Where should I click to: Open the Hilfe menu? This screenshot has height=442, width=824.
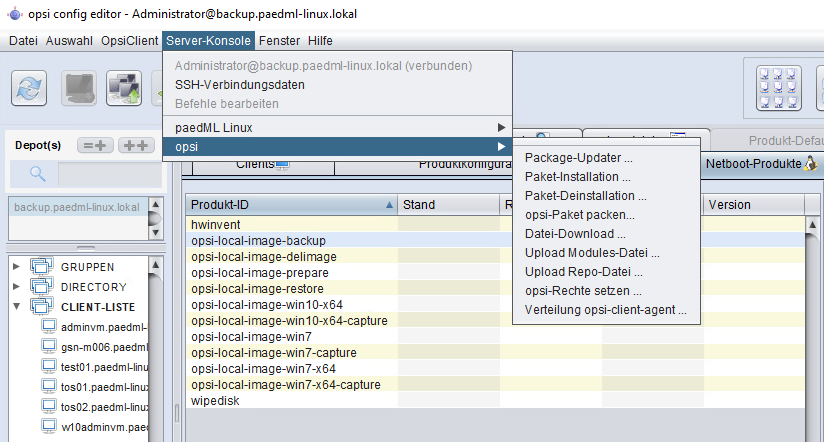320,40
